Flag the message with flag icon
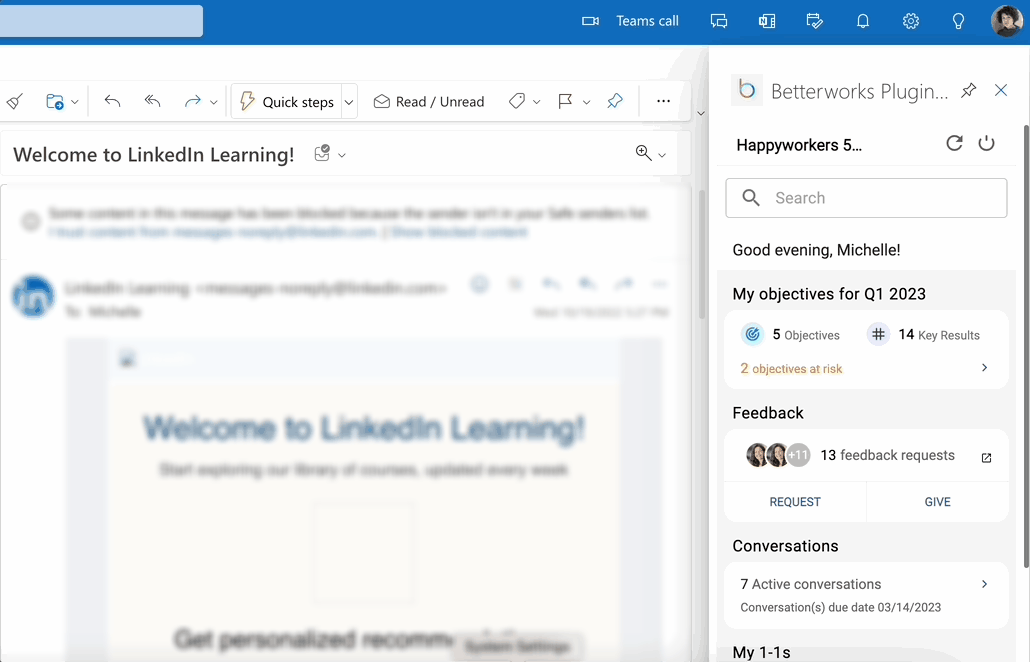1030x662 pixels. point(565,101)
